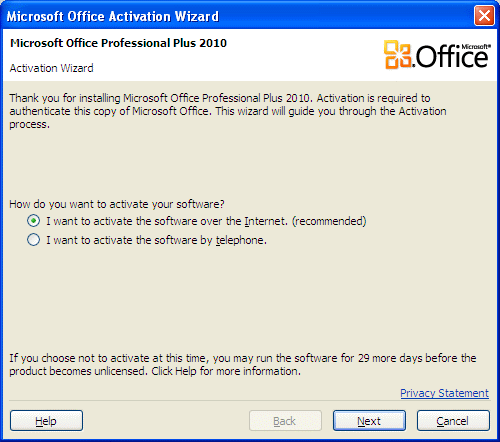Open the Privacy Statement link

pyautogui.click(x=444, y=393)
